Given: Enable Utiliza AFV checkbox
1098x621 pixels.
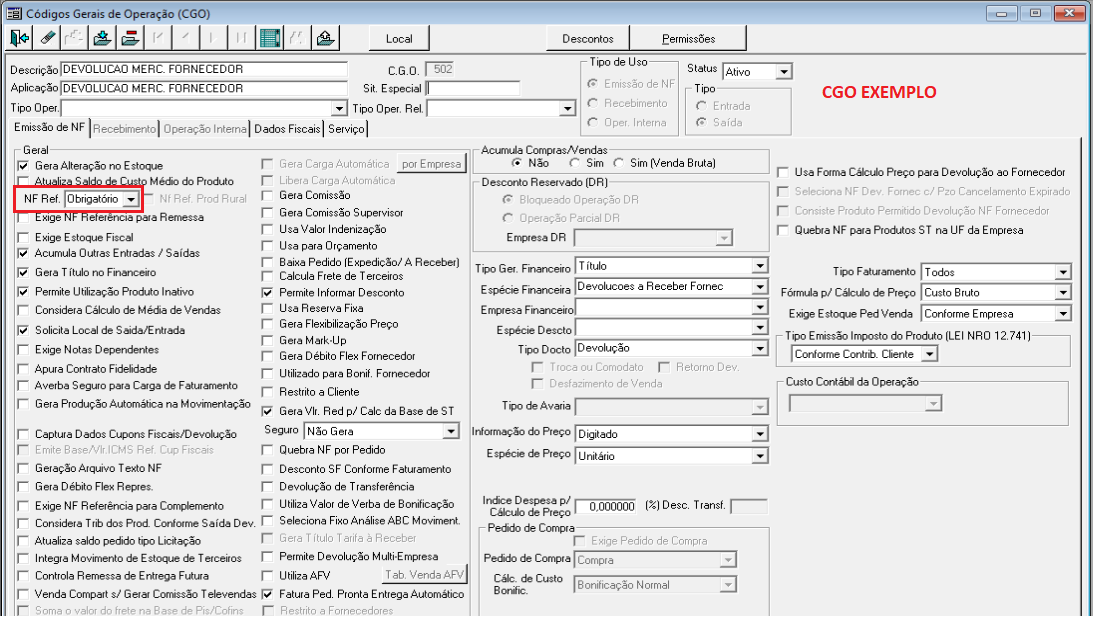Looking at the screenshot, I should pos(267,576).
